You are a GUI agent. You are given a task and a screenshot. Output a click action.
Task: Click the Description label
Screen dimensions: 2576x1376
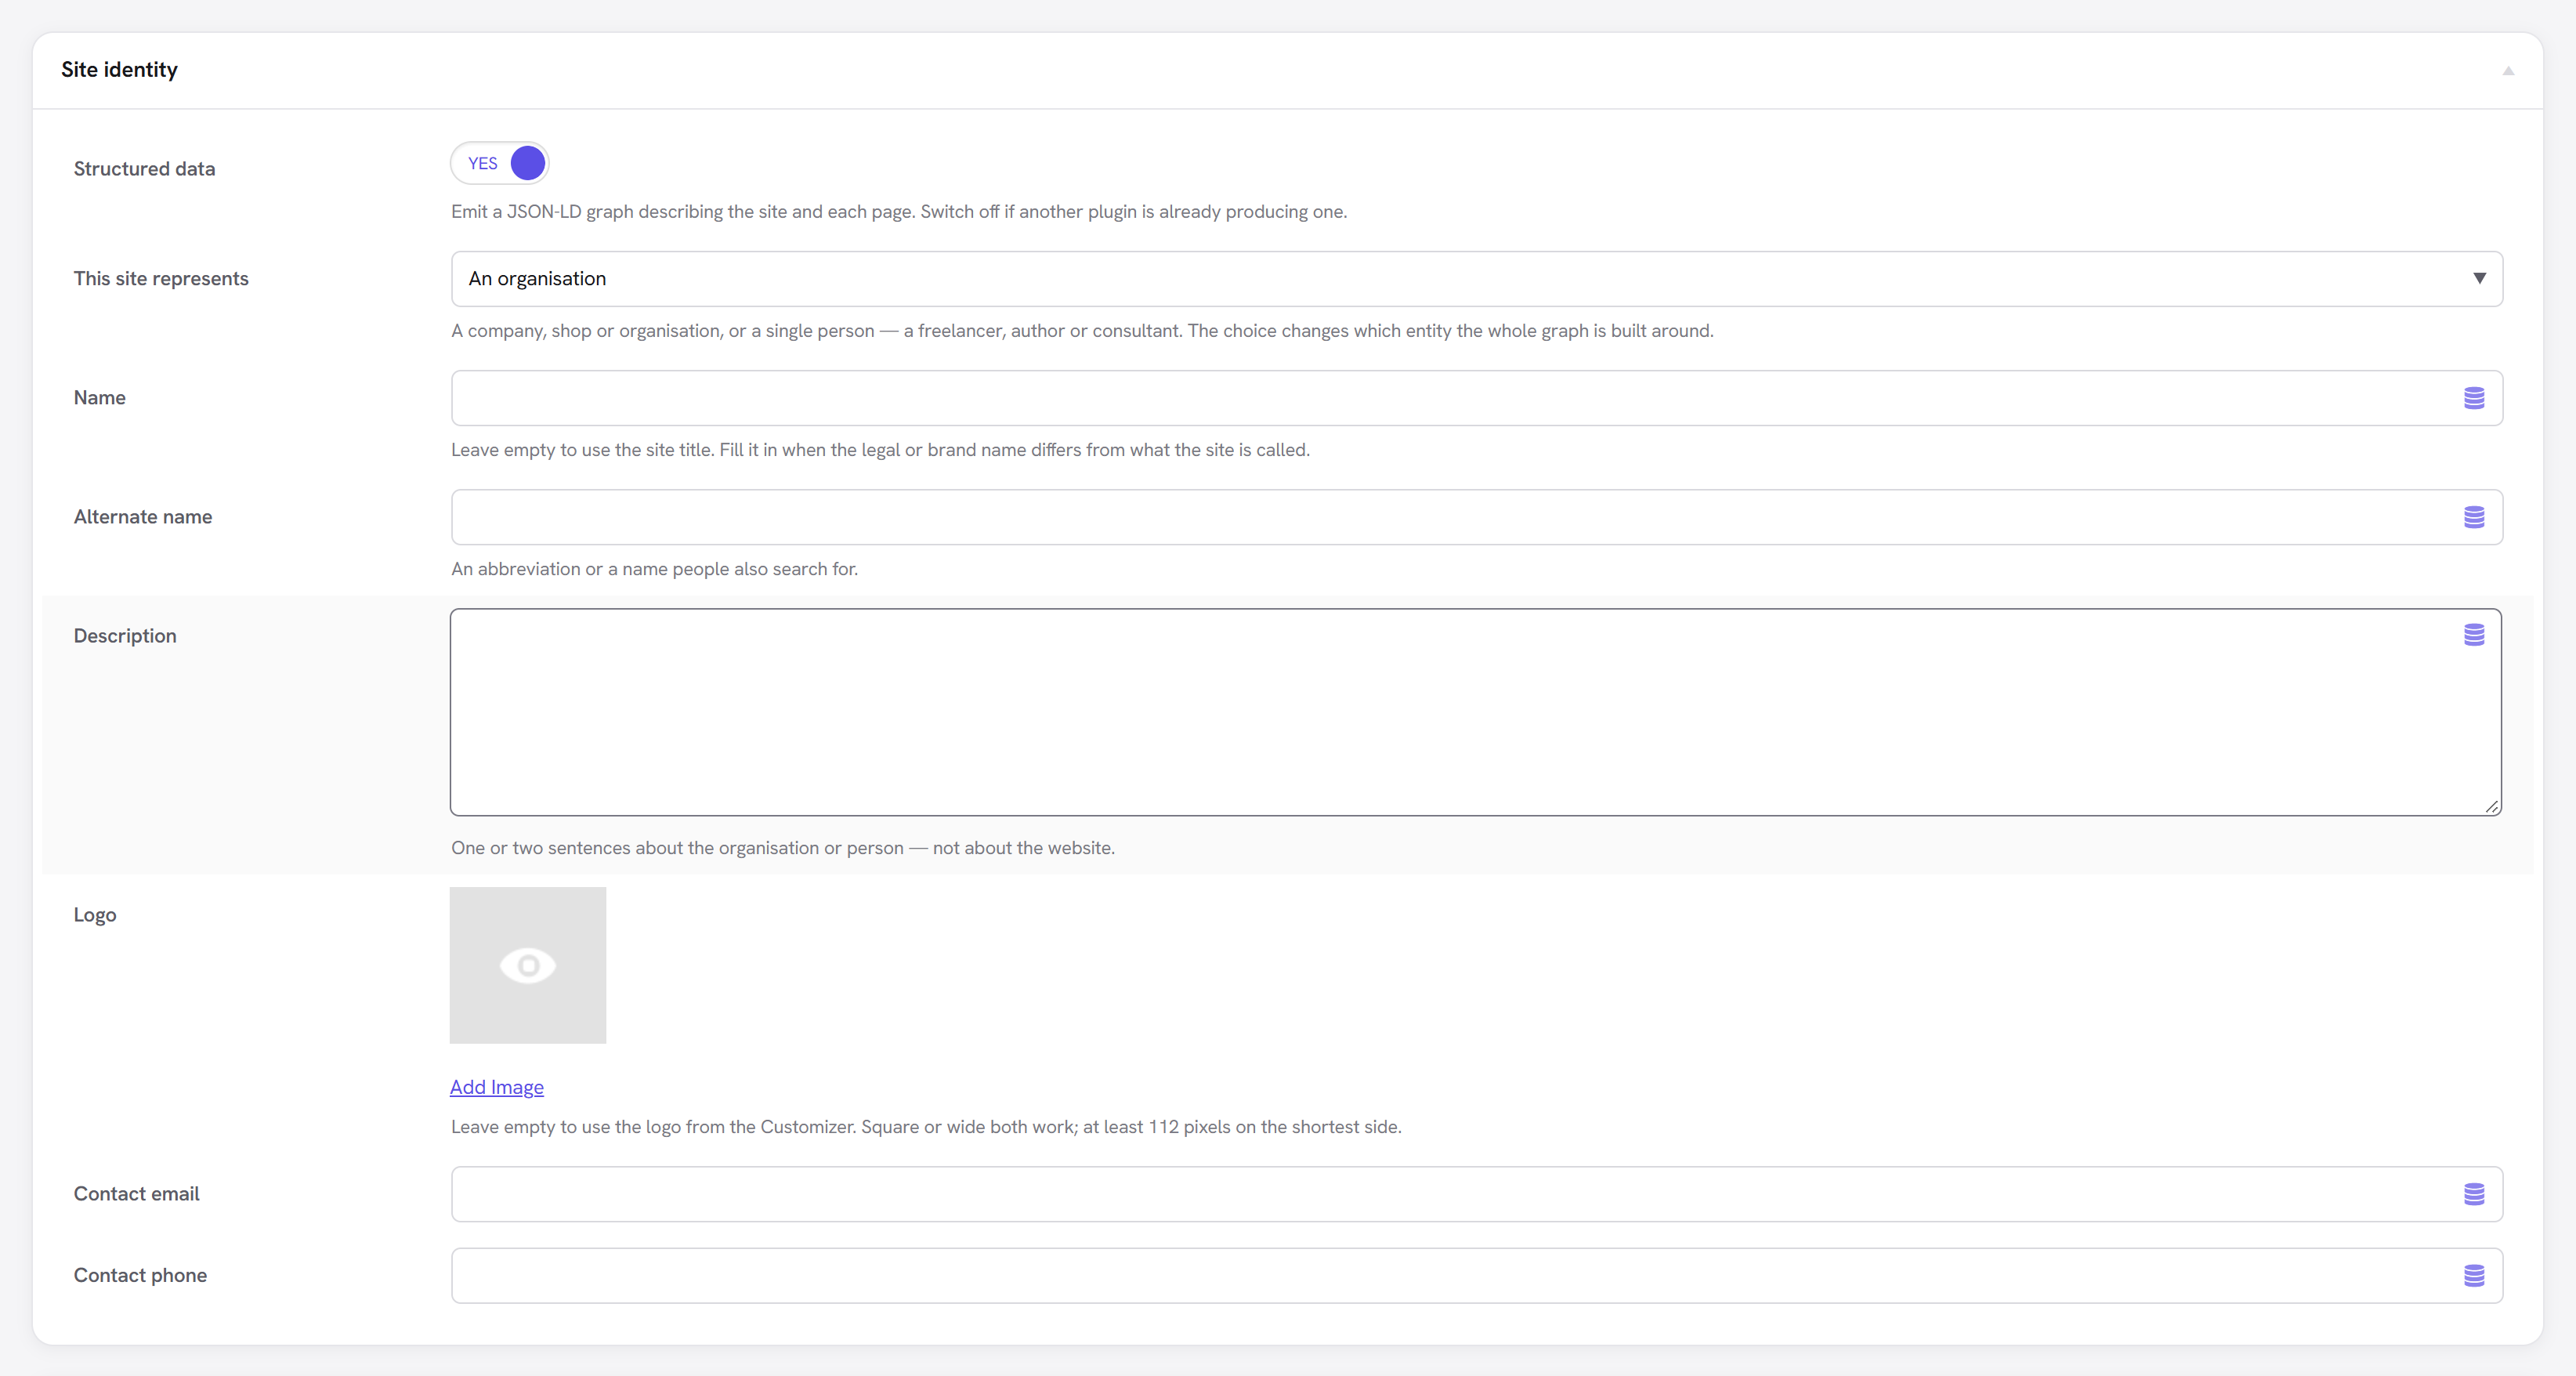tap(125, 636)
